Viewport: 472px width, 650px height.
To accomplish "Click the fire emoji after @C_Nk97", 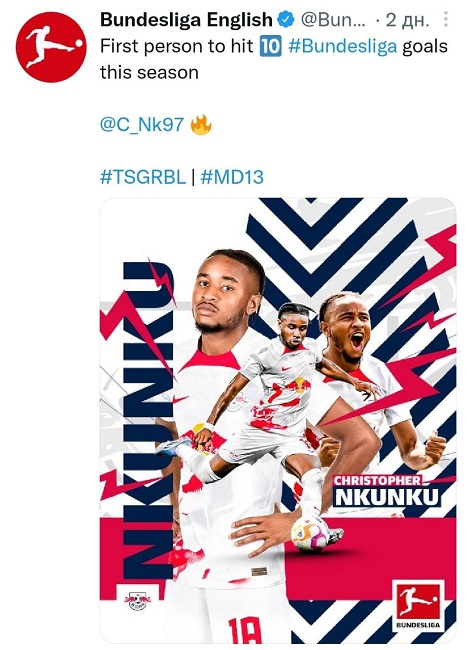I will 201,124.
